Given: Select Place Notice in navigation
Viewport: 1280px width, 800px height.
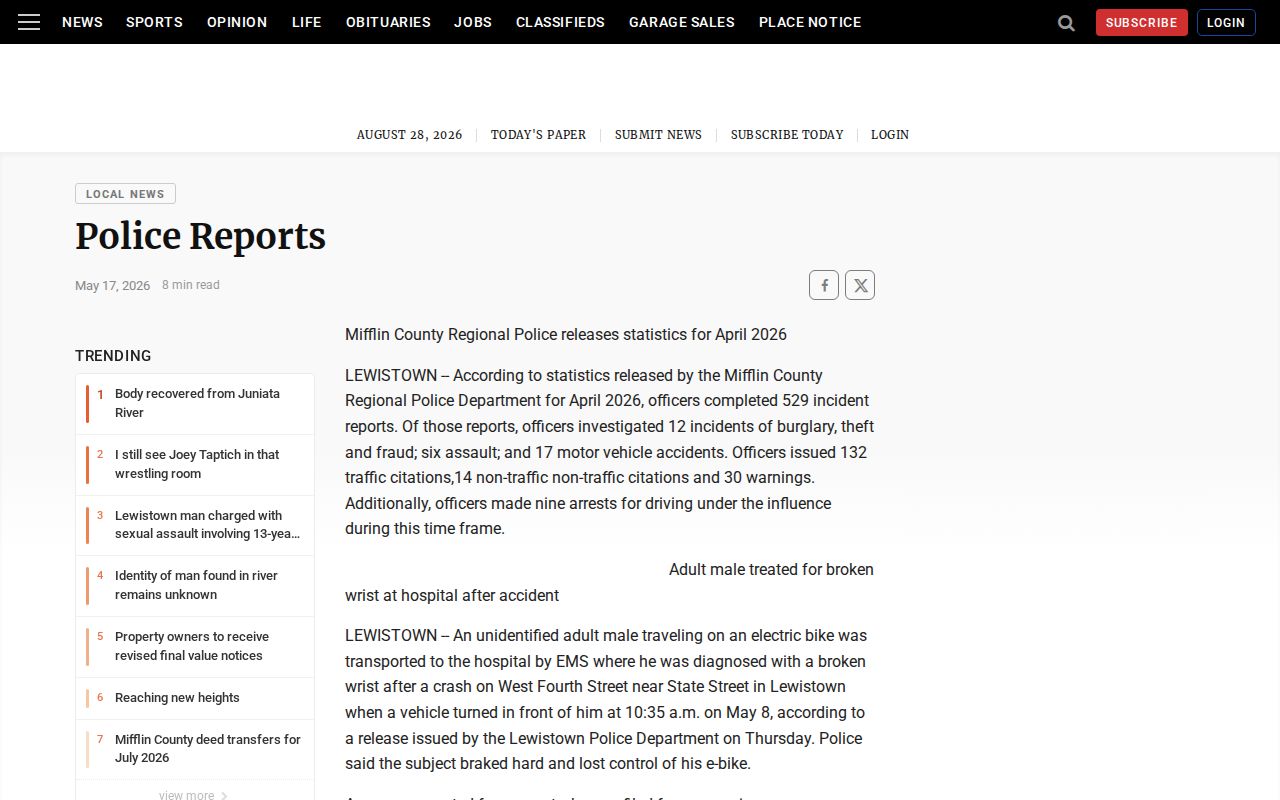Looking at the screenshot, I should (x=810, y=22).
